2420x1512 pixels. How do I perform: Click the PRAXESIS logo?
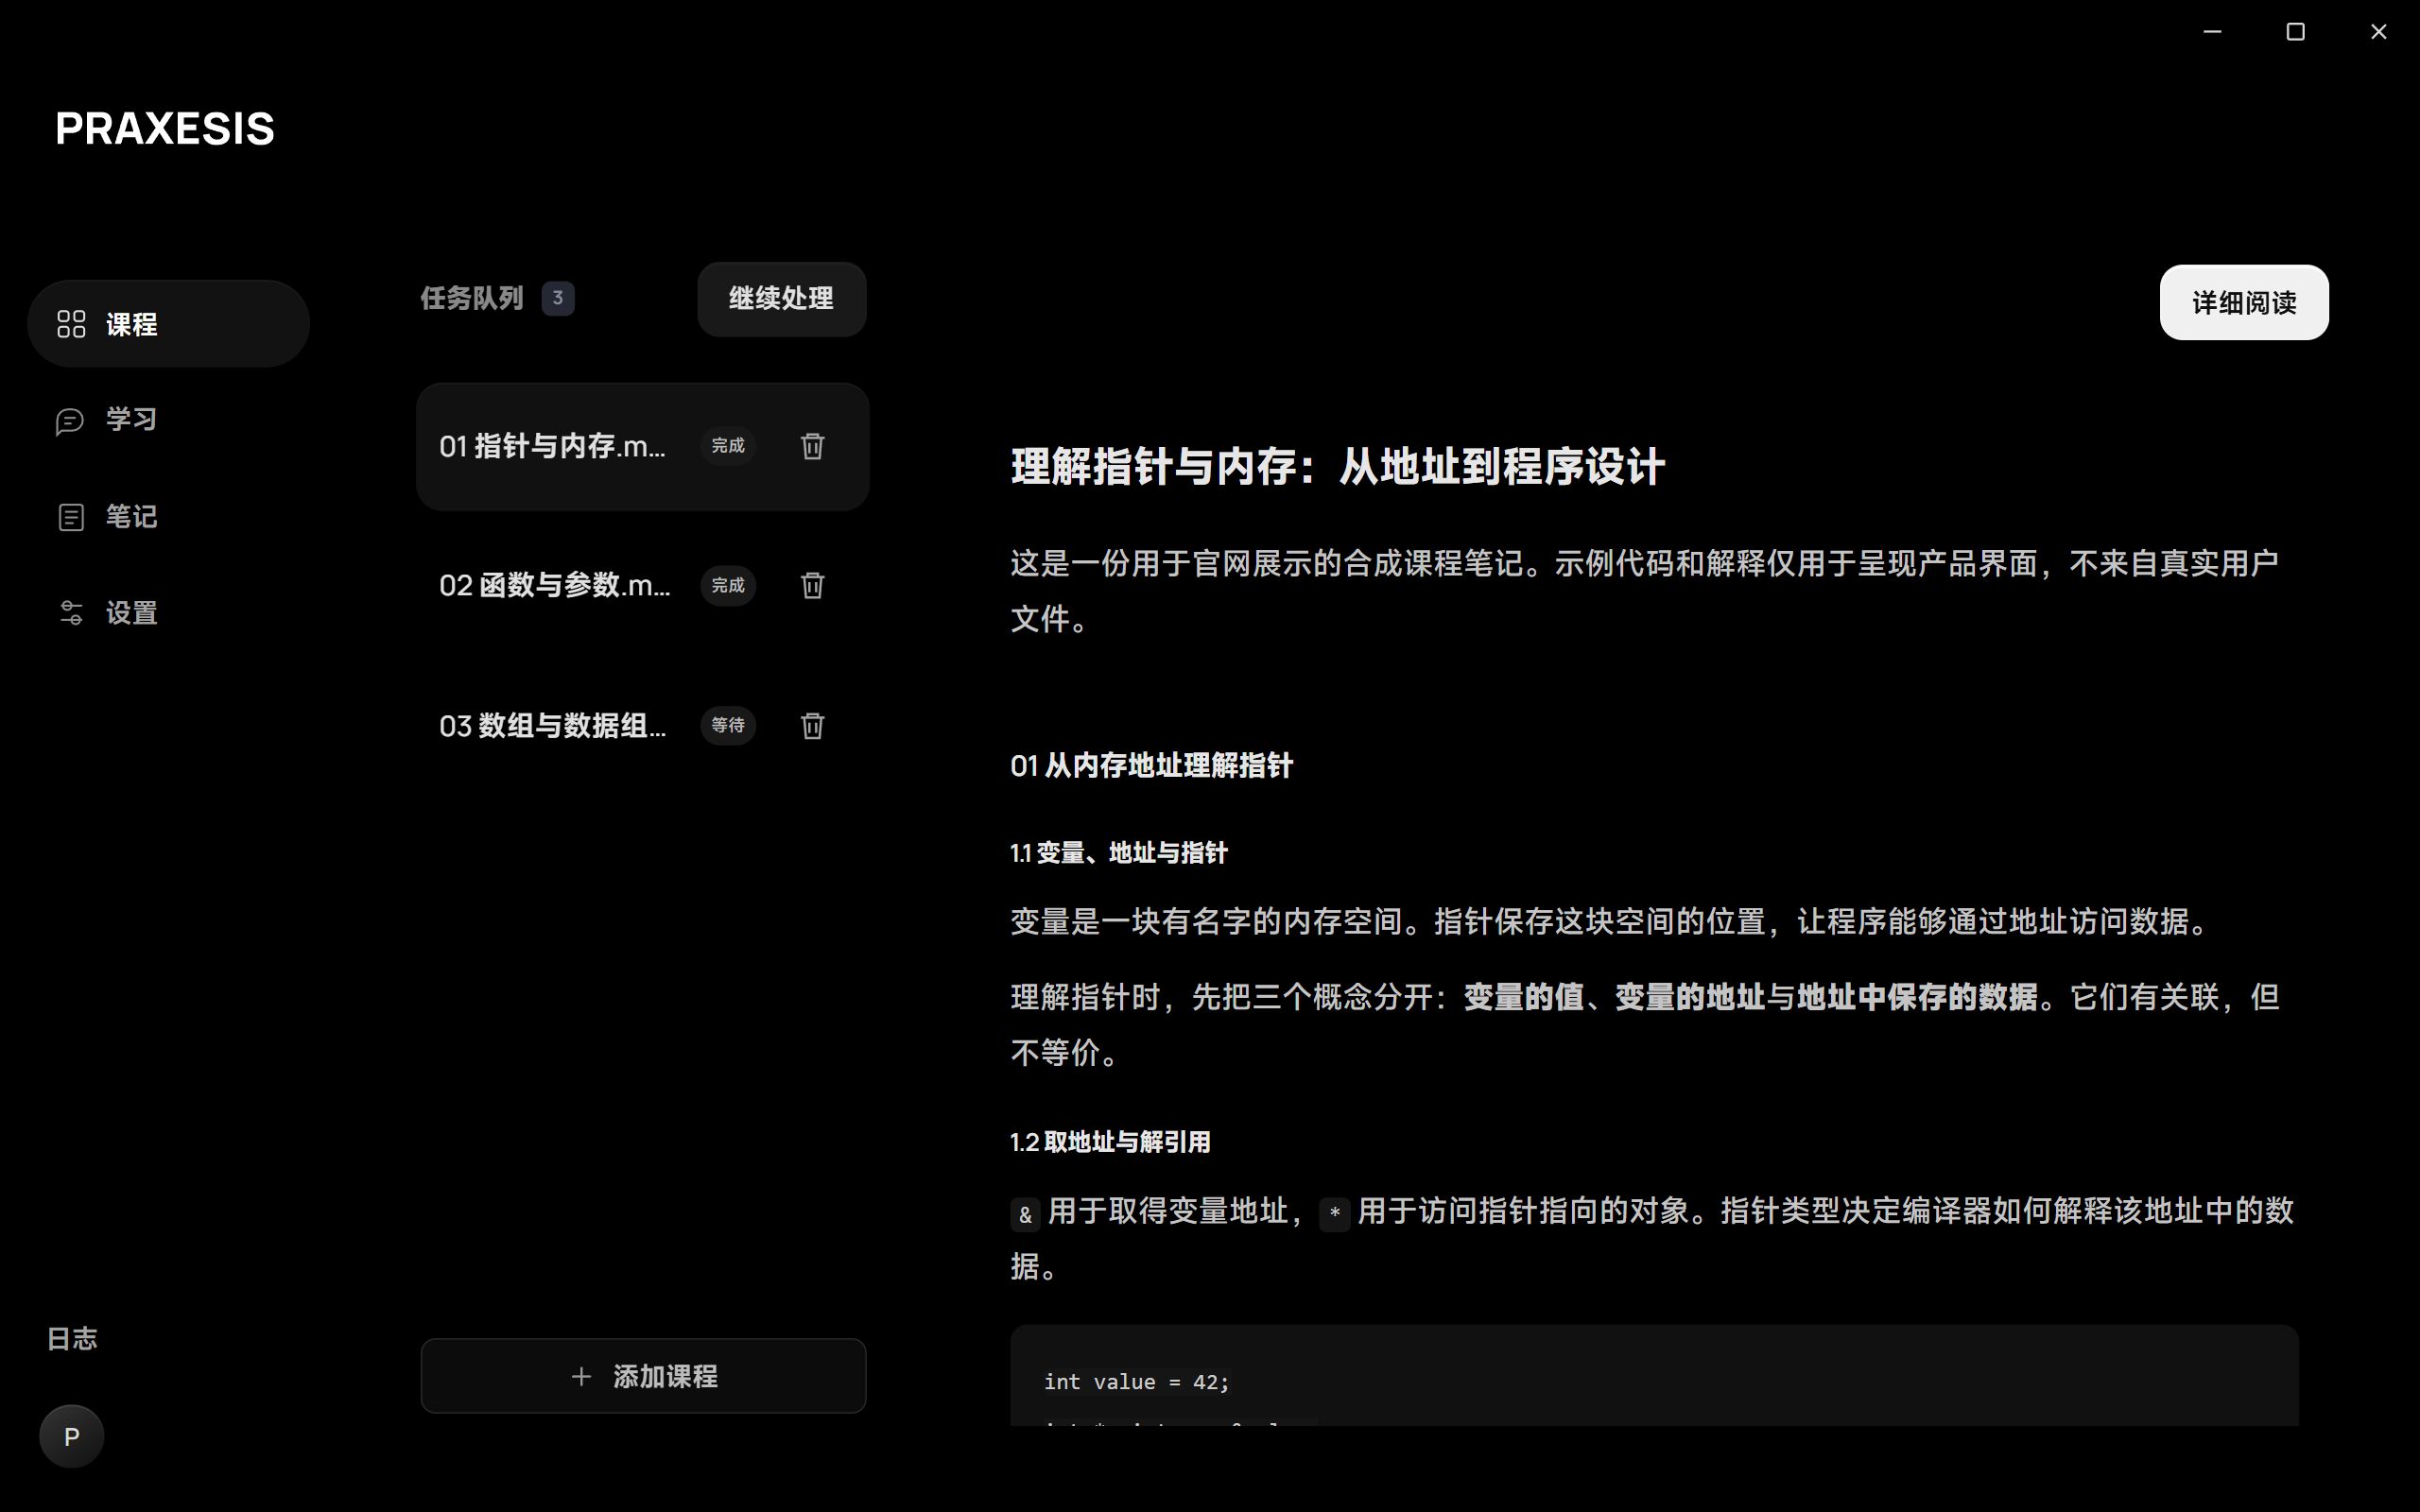point(165,129)
